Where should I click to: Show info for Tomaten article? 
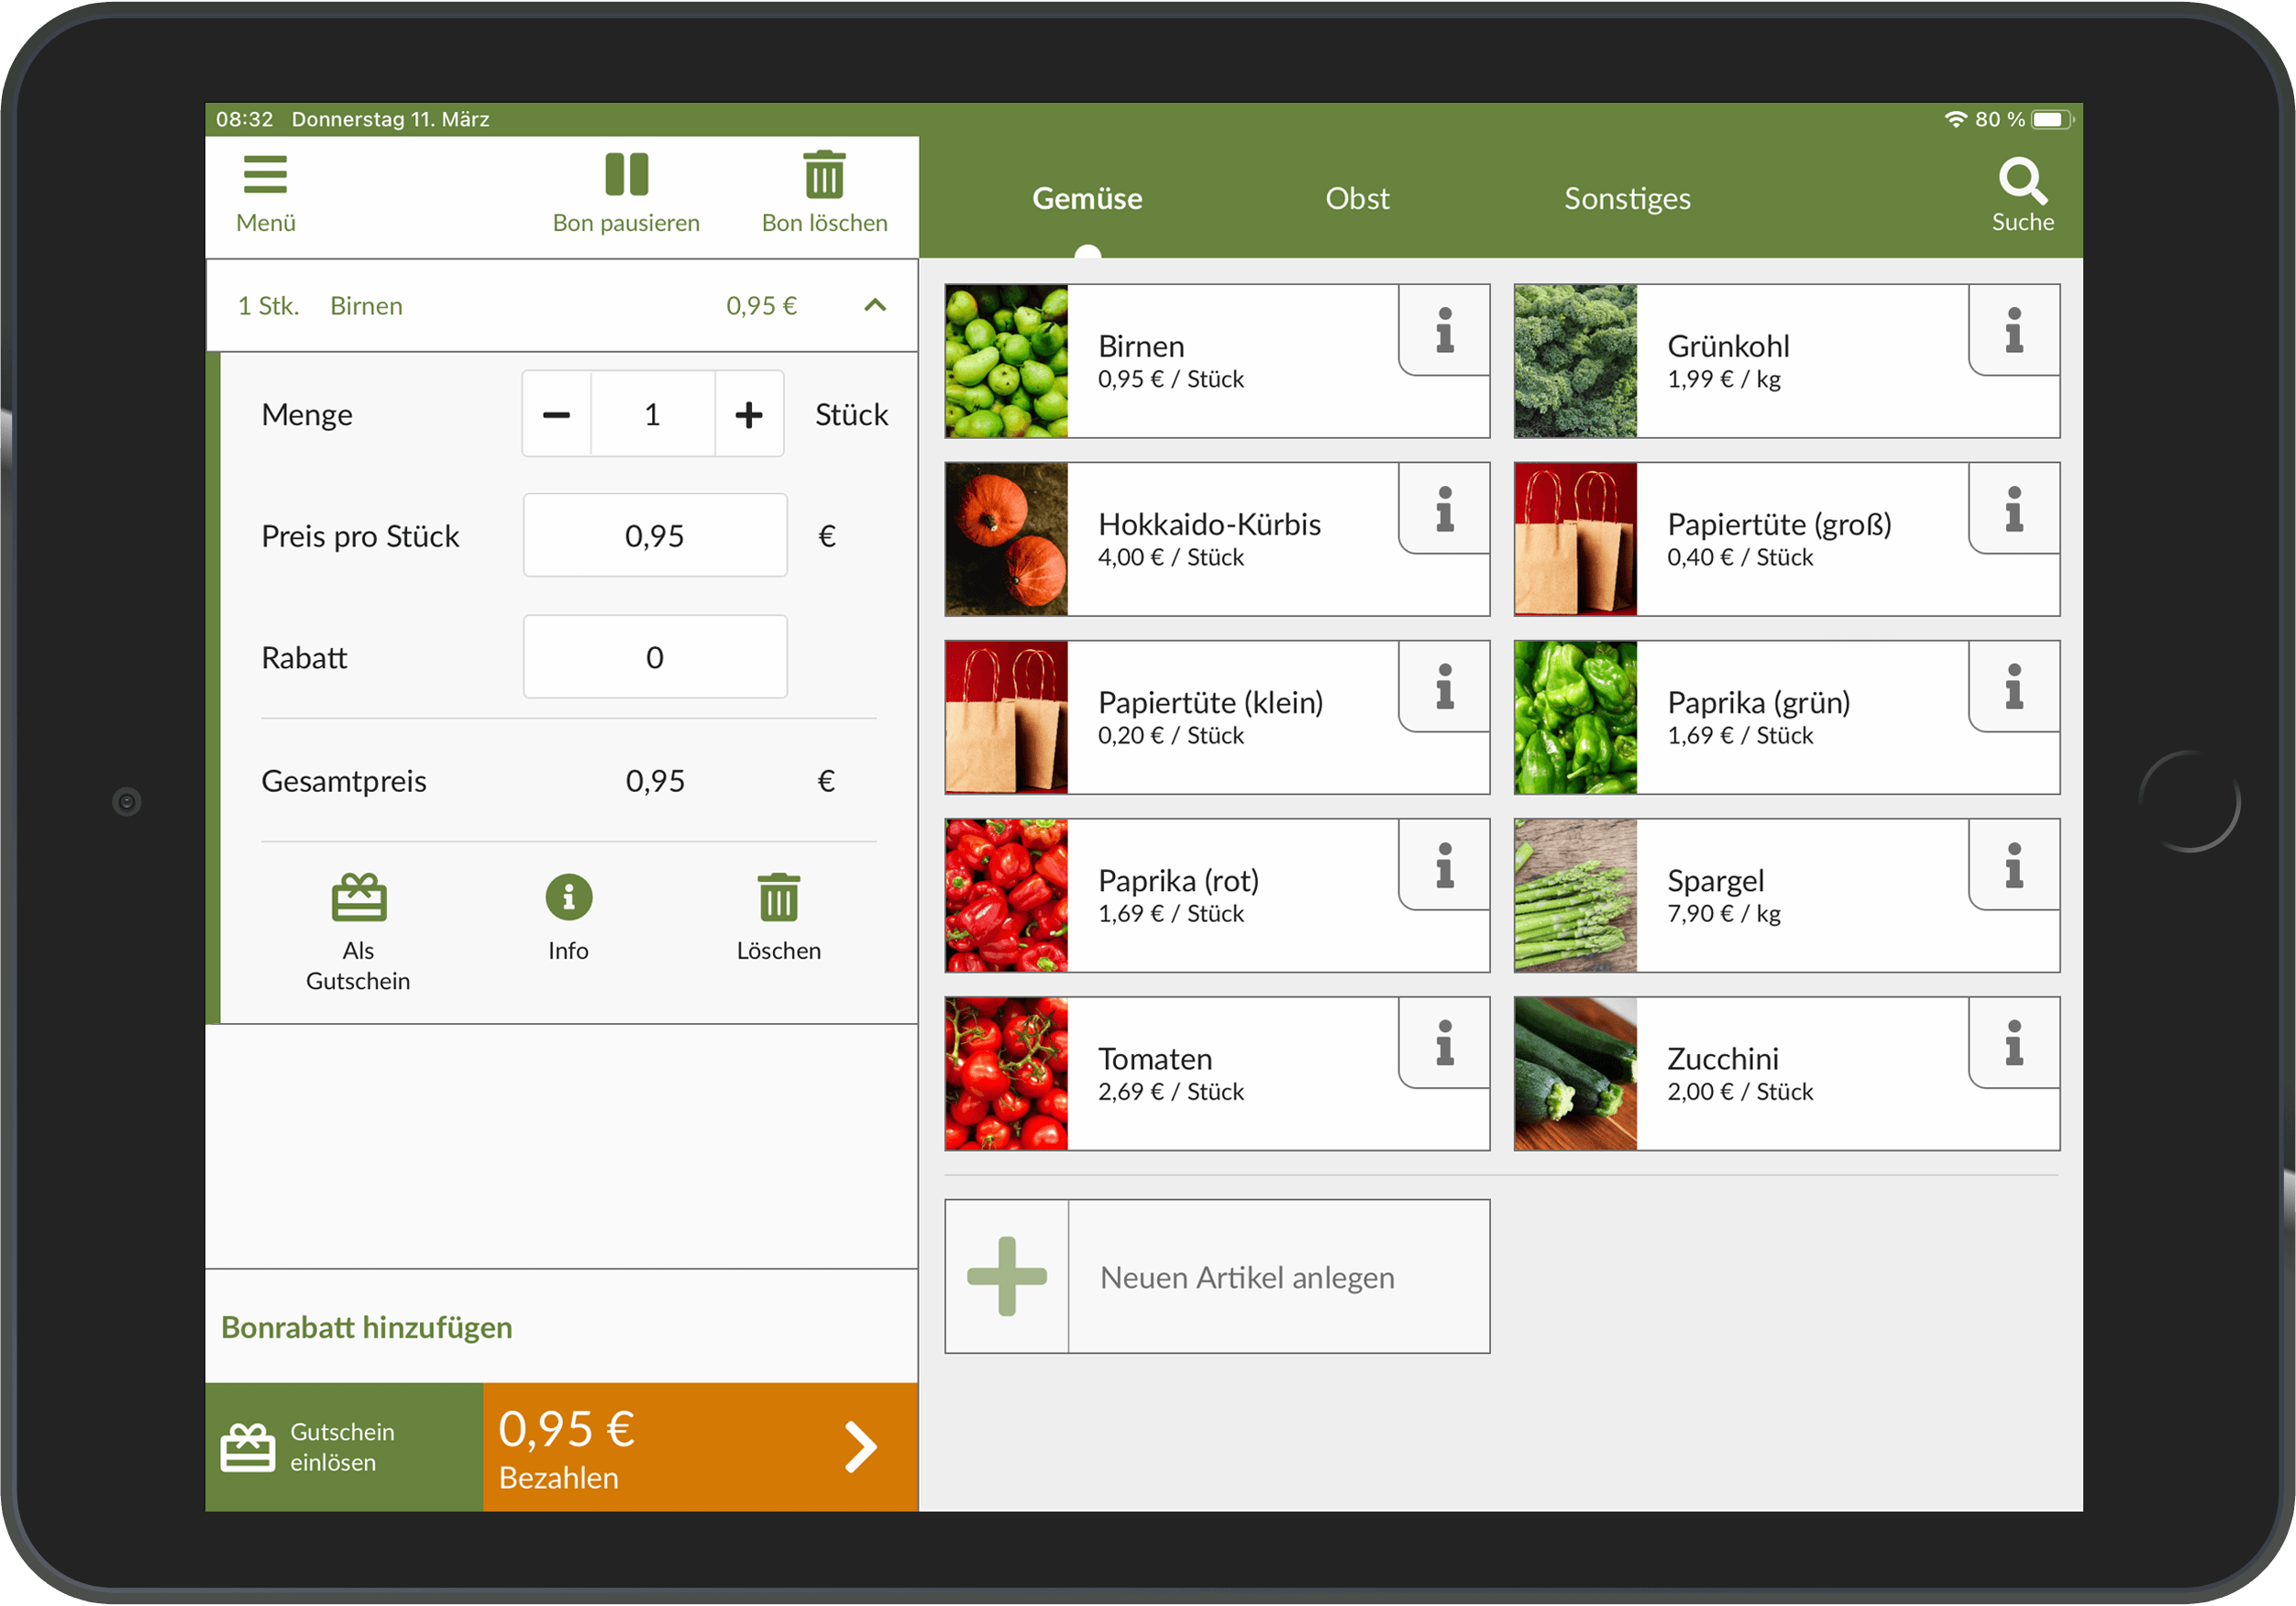click(1444, 1043)
